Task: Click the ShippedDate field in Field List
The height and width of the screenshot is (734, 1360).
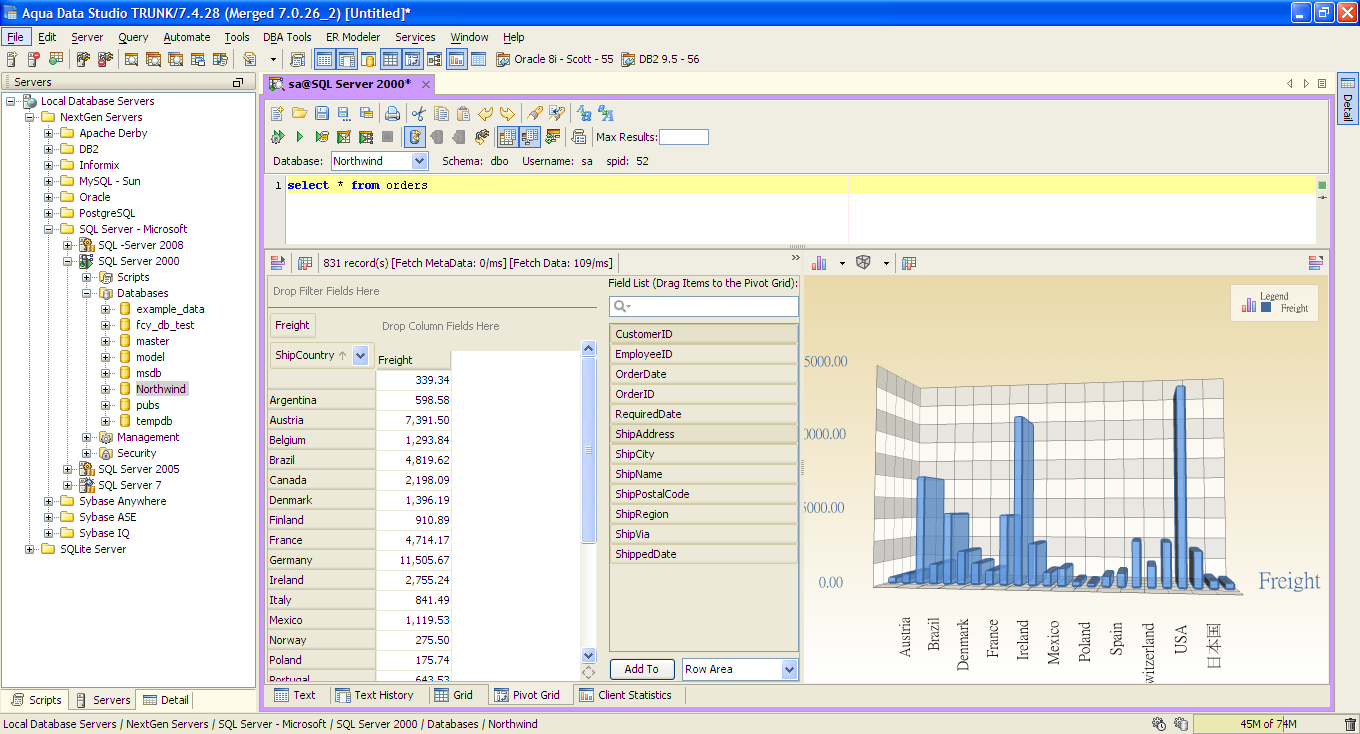Action: pyautogui.click(x=704, y=554)
